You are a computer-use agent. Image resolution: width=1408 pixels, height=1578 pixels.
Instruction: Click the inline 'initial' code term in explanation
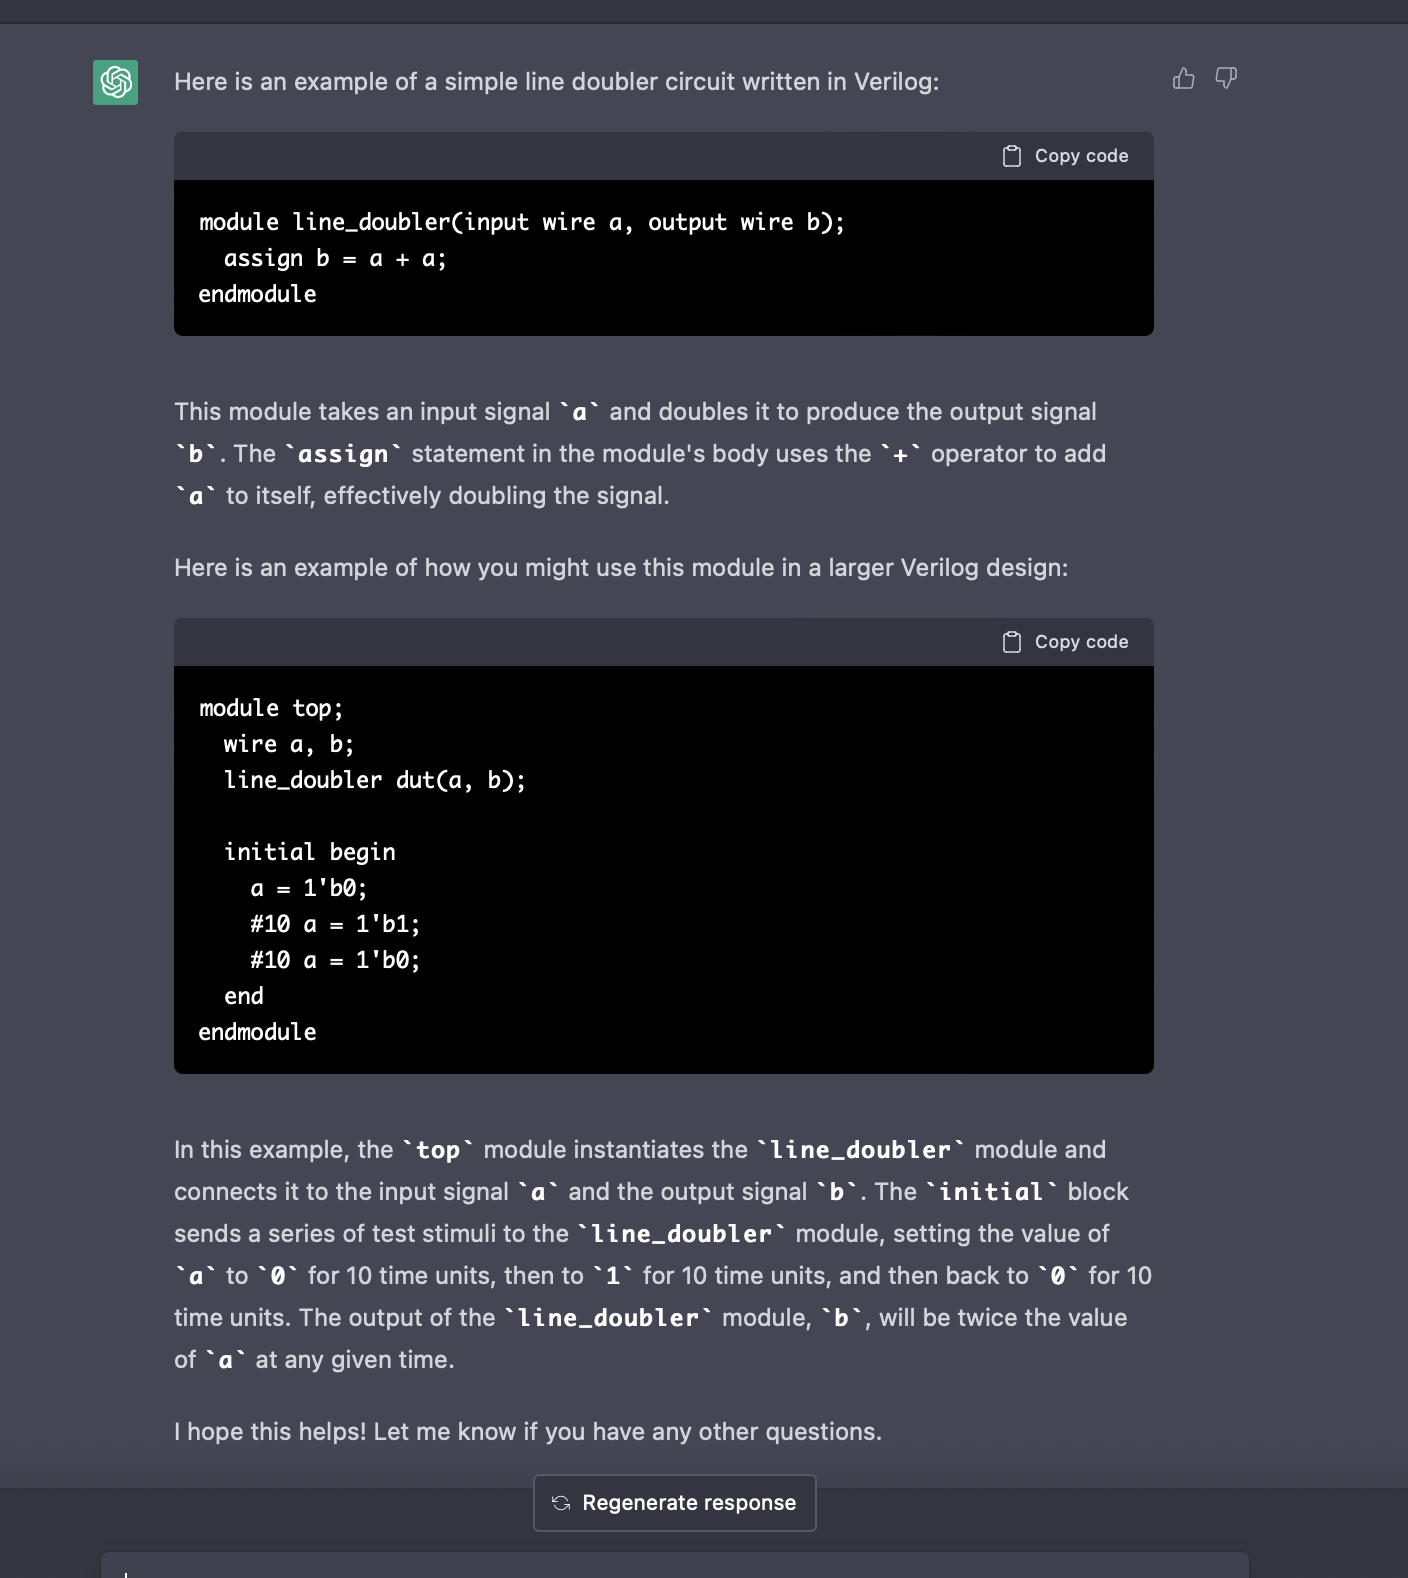pyautogui.click(x=991, y=1193)
